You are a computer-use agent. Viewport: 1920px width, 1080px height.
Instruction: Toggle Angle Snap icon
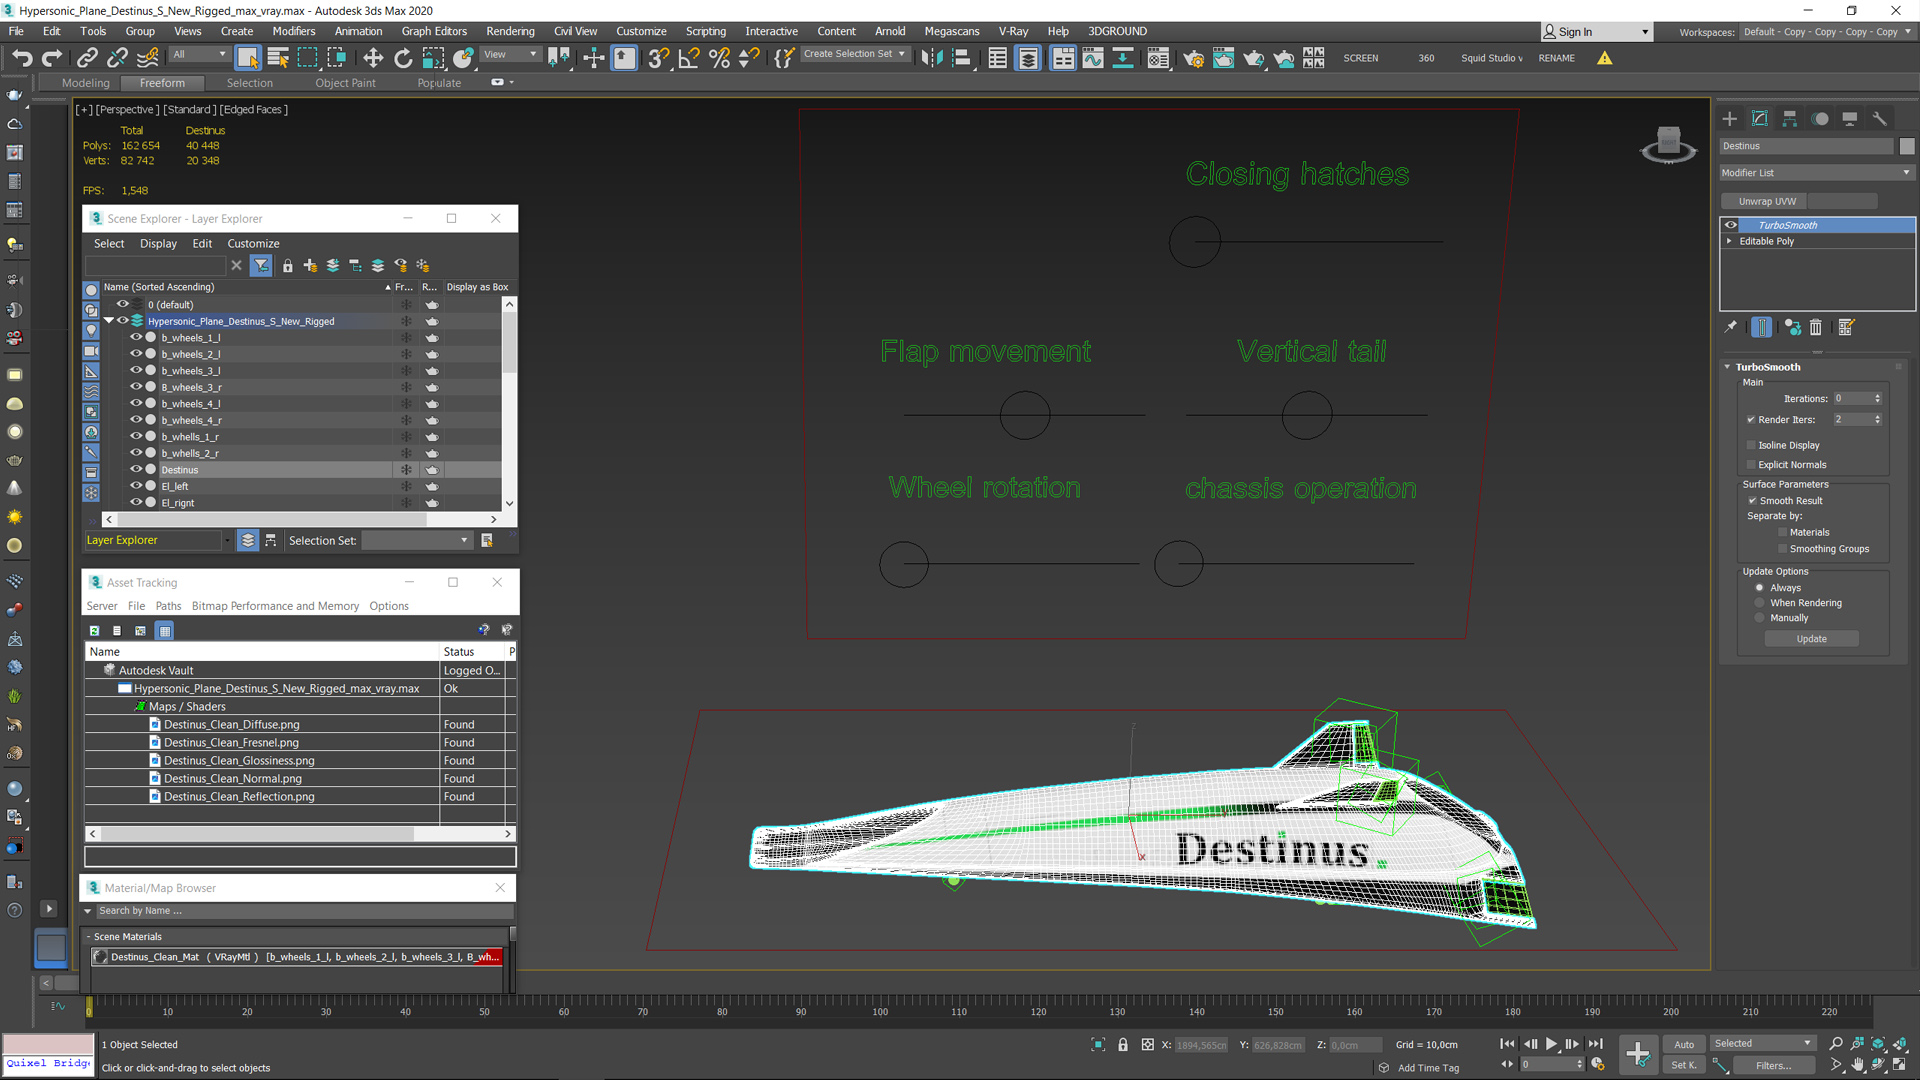point(689,58)
